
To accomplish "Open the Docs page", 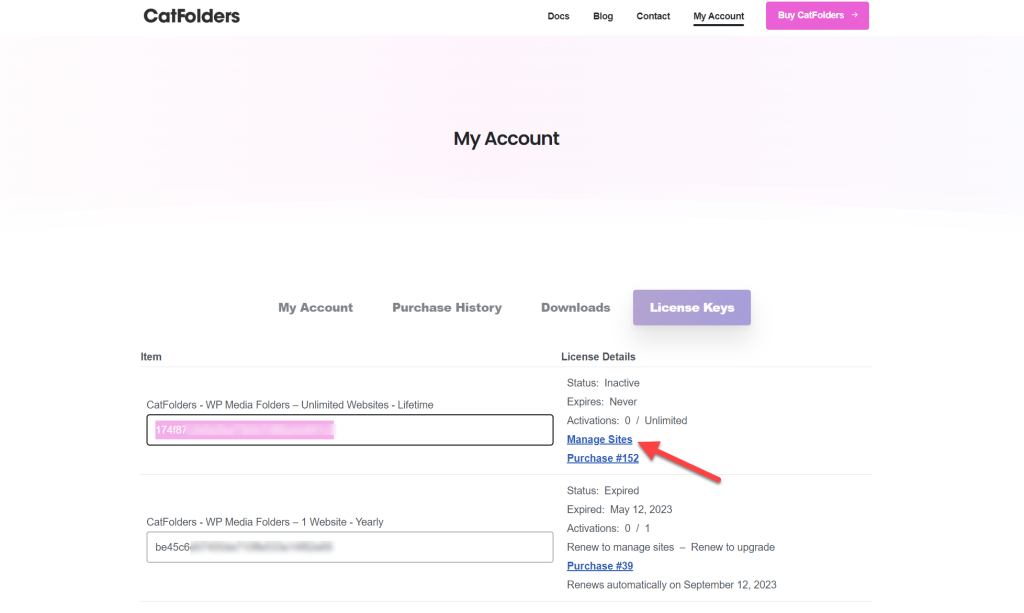I will (x=558, y=16).
